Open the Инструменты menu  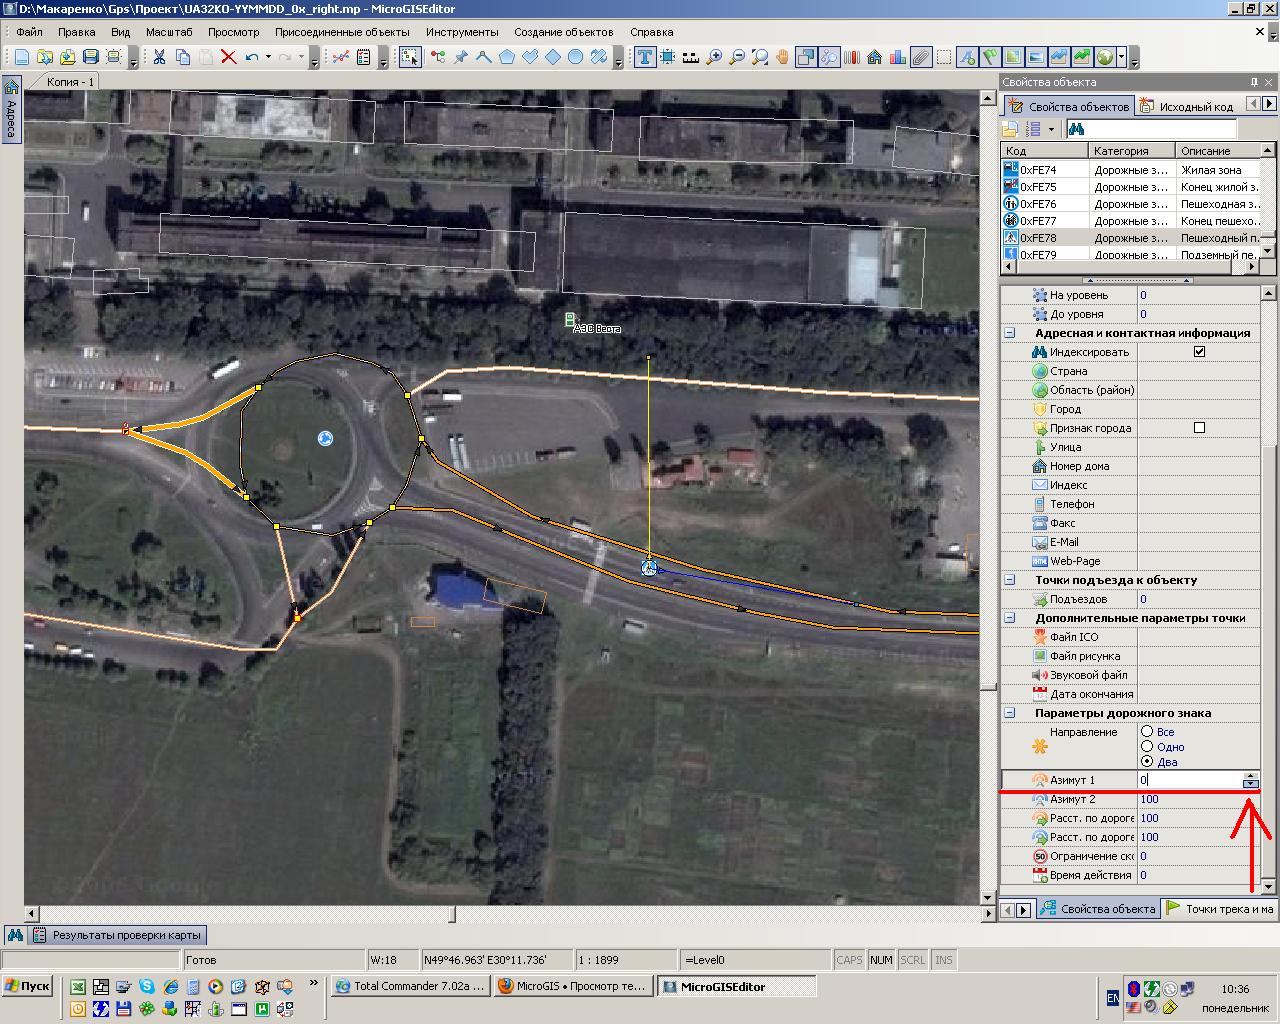tap(461, 32)
